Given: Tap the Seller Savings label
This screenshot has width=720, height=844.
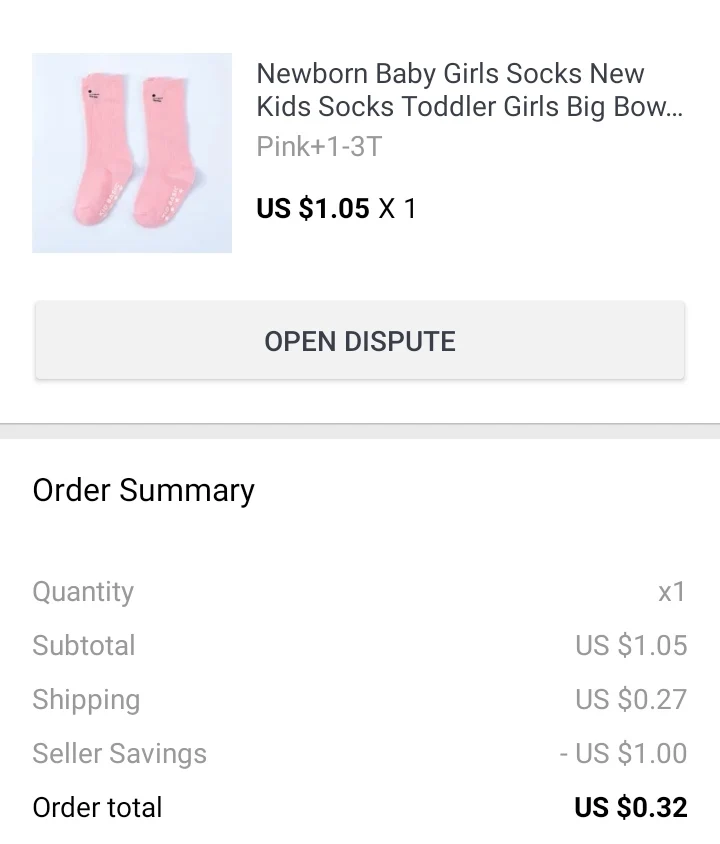Looking at the screenshot, I should (119, 753).
